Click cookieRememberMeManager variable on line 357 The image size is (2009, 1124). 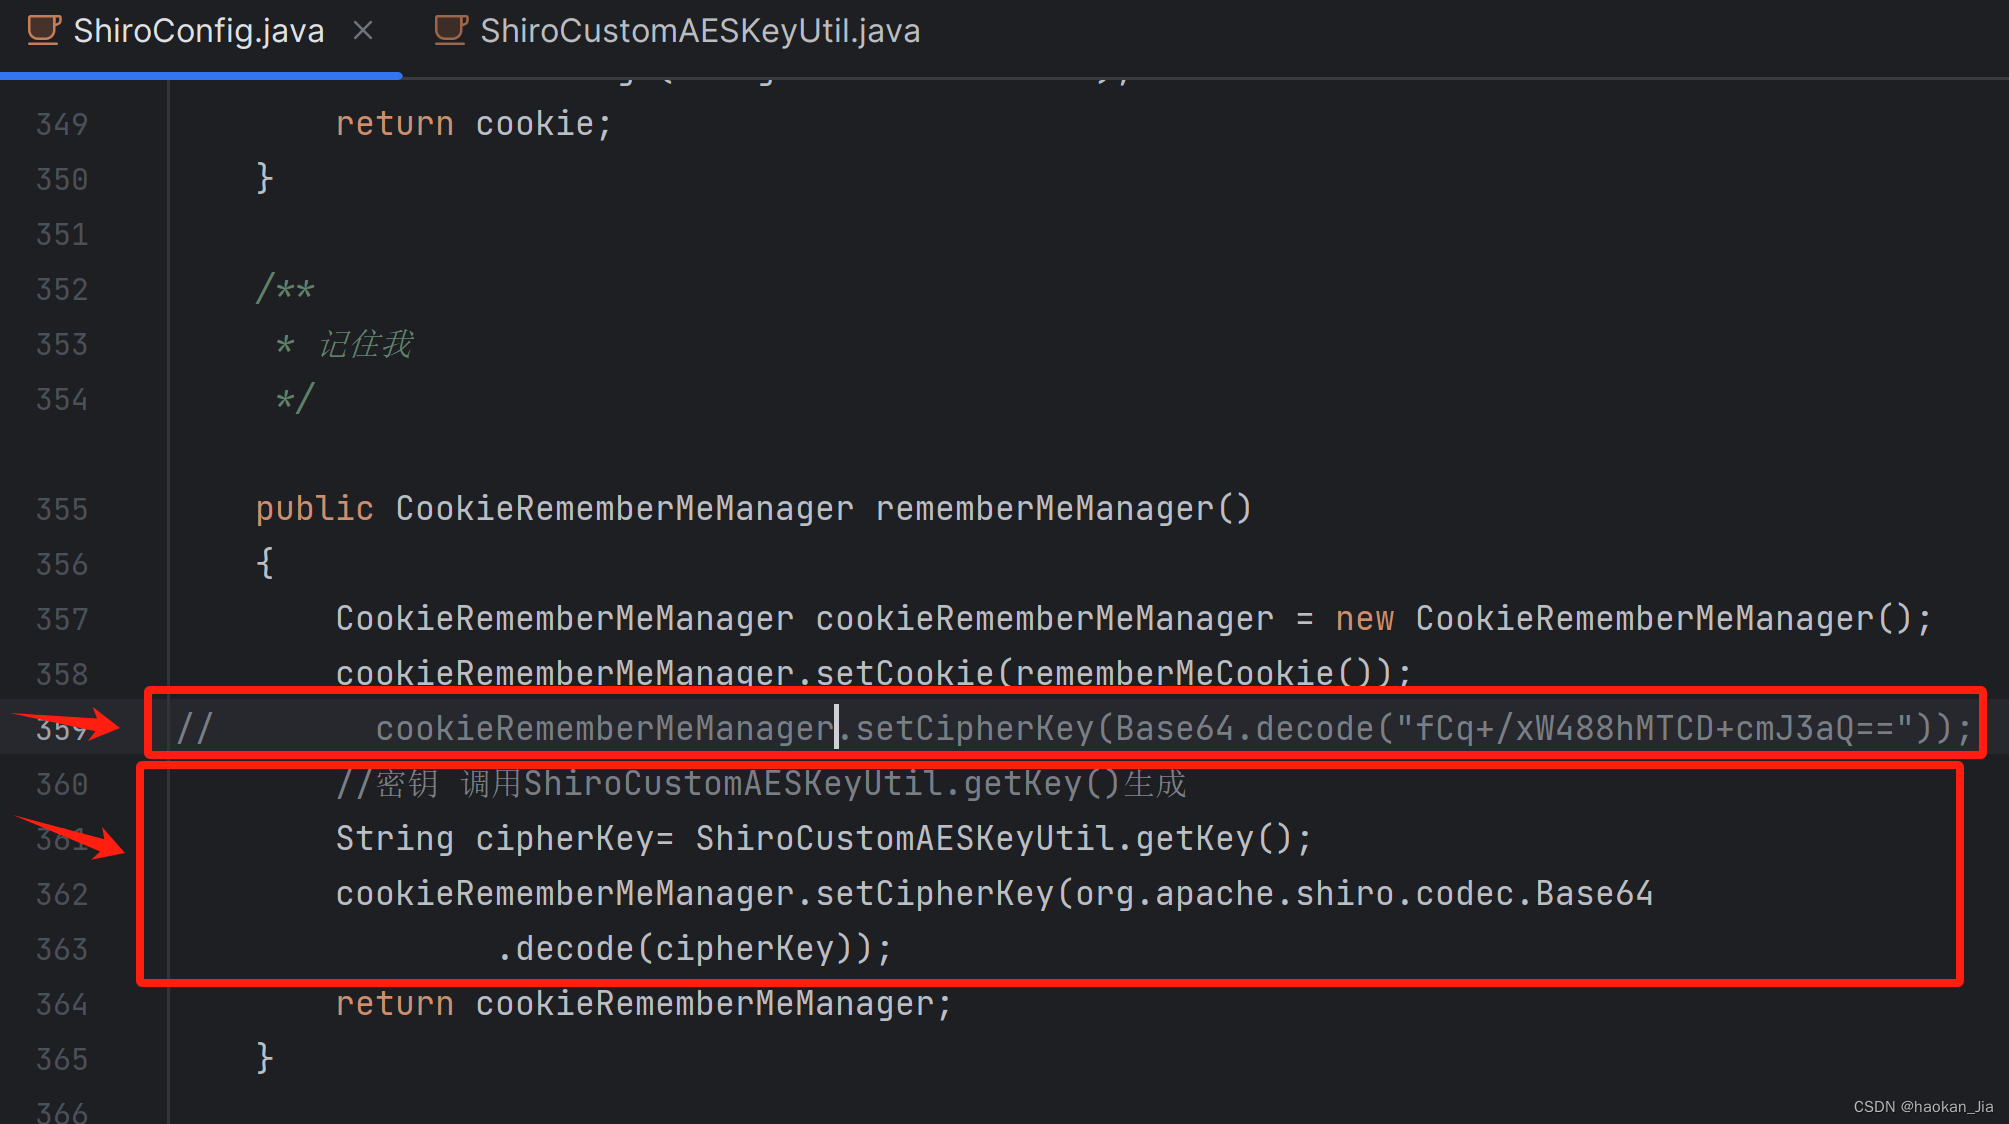coord(1045,618)
